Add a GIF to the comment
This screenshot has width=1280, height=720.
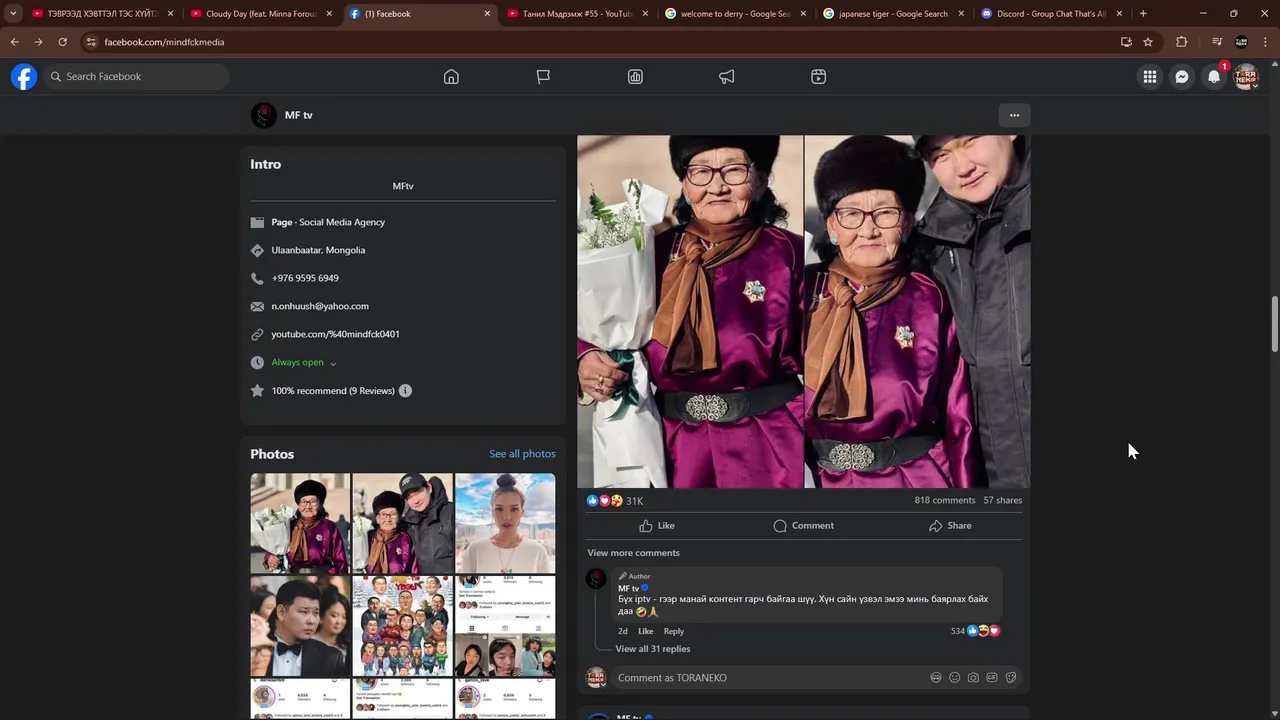tap(992, 678)
